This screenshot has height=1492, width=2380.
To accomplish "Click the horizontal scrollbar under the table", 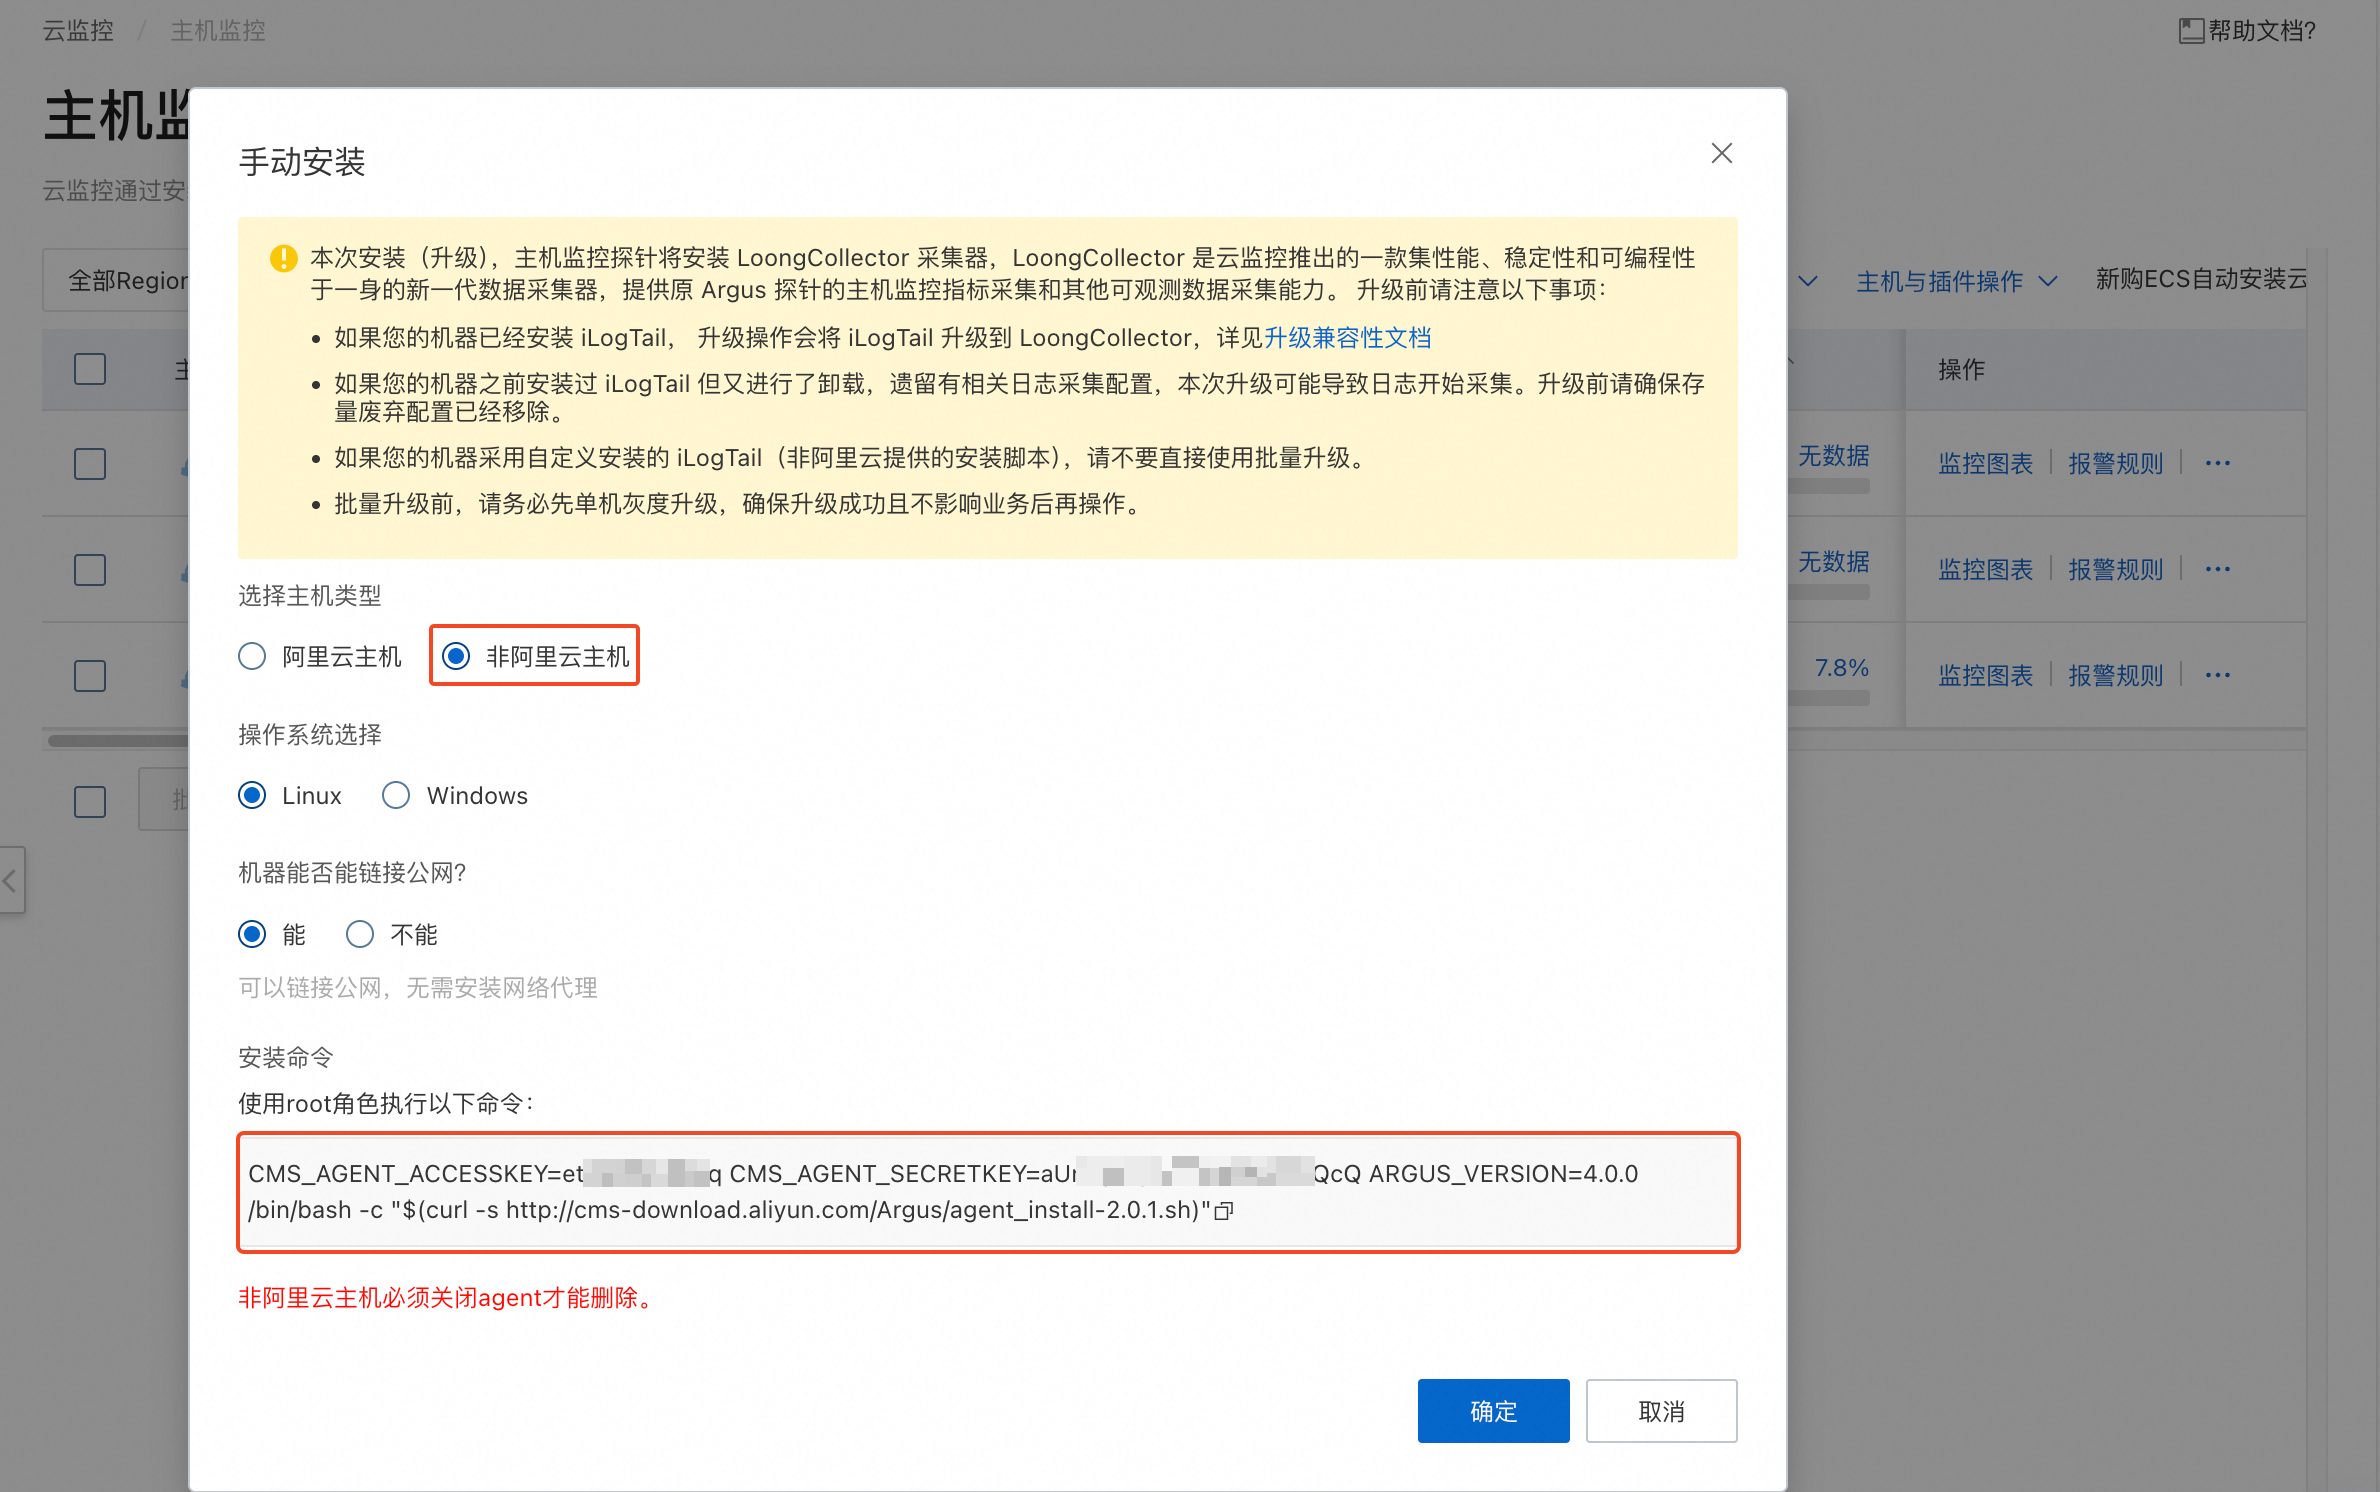I will click(118, 741).
